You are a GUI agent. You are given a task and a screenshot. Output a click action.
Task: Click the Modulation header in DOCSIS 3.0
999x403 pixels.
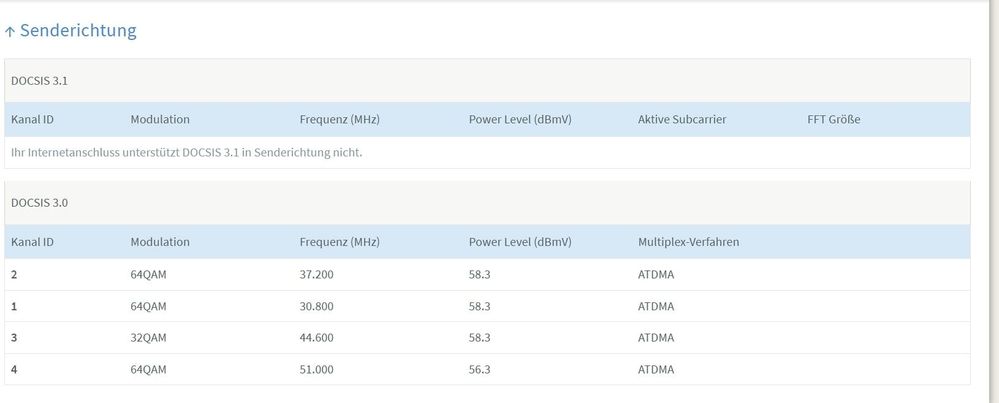click(160, 242)
